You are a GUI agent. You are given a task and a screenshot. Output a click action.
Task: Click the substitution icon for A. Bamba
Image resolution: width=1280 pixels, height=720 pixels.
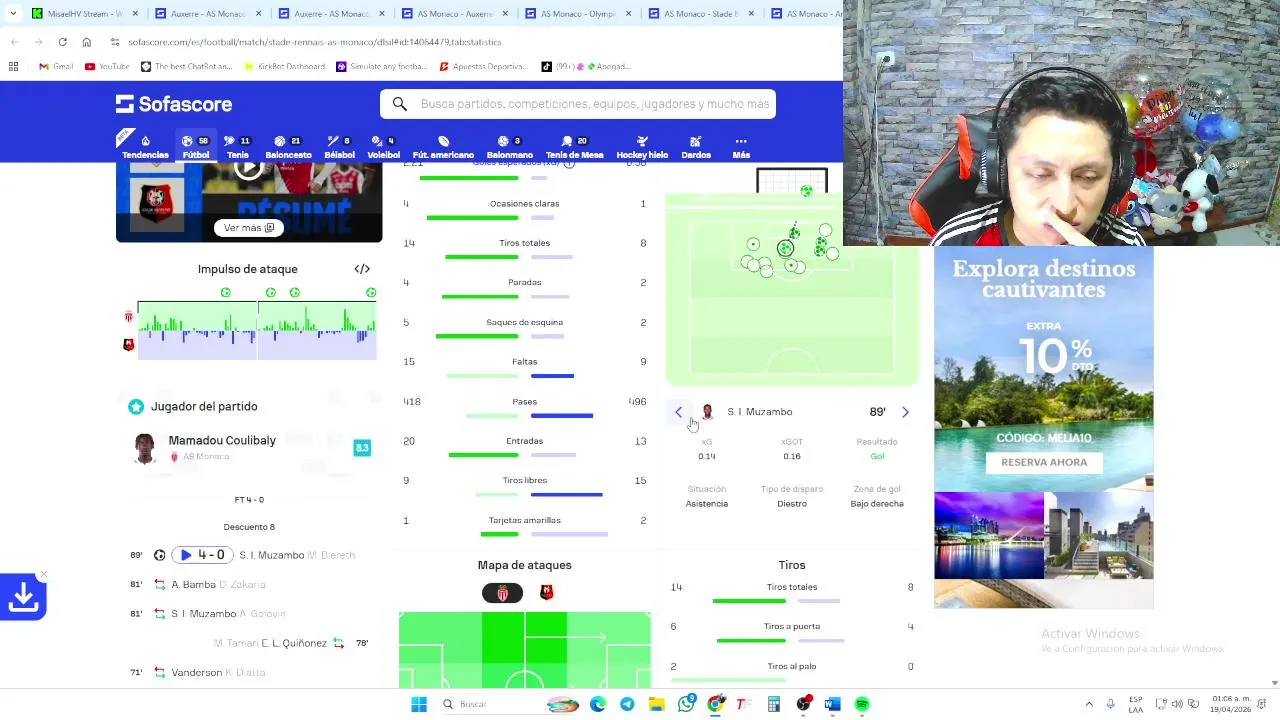[x=159, y=584]
